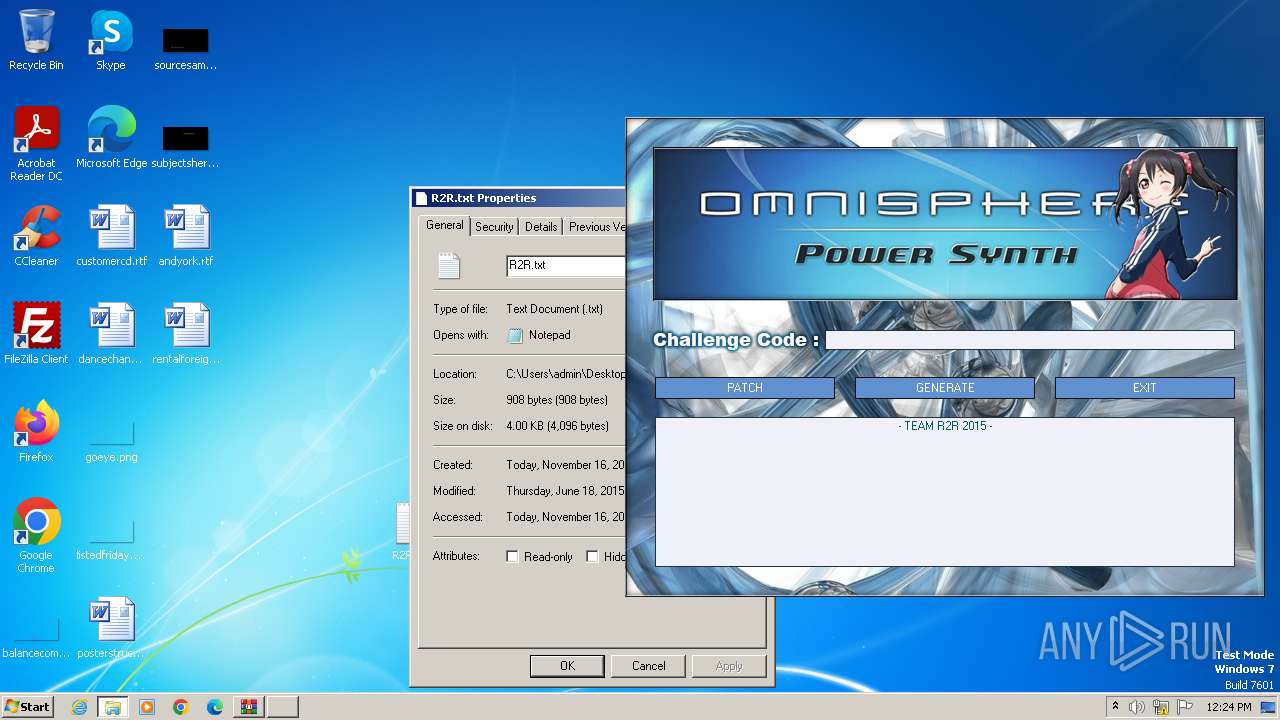Click the GENERATE button
This screenshot has width=1280, height=720.
point(945,388)
